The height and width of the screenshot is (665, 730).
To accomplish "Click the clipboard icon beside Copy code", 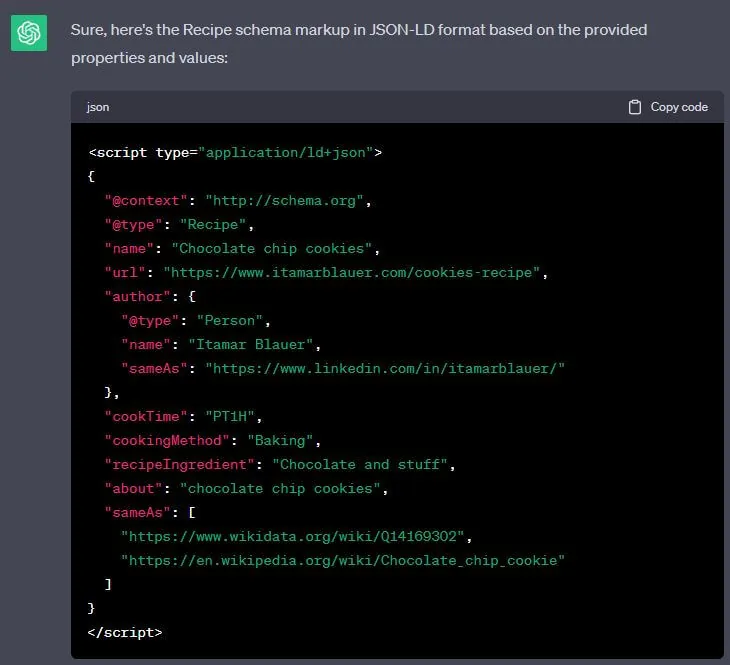I will [635, 107].
